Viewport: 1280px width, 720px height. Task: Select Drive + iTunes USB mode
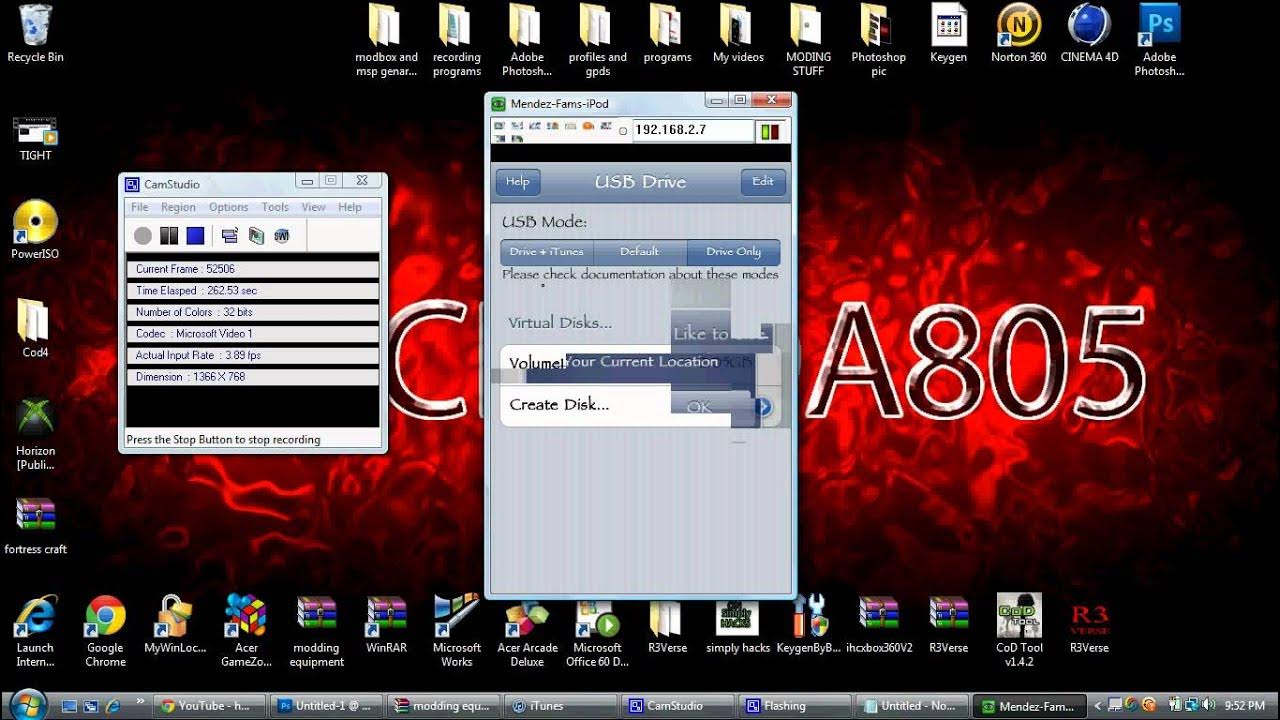click(x=547, y=252)
